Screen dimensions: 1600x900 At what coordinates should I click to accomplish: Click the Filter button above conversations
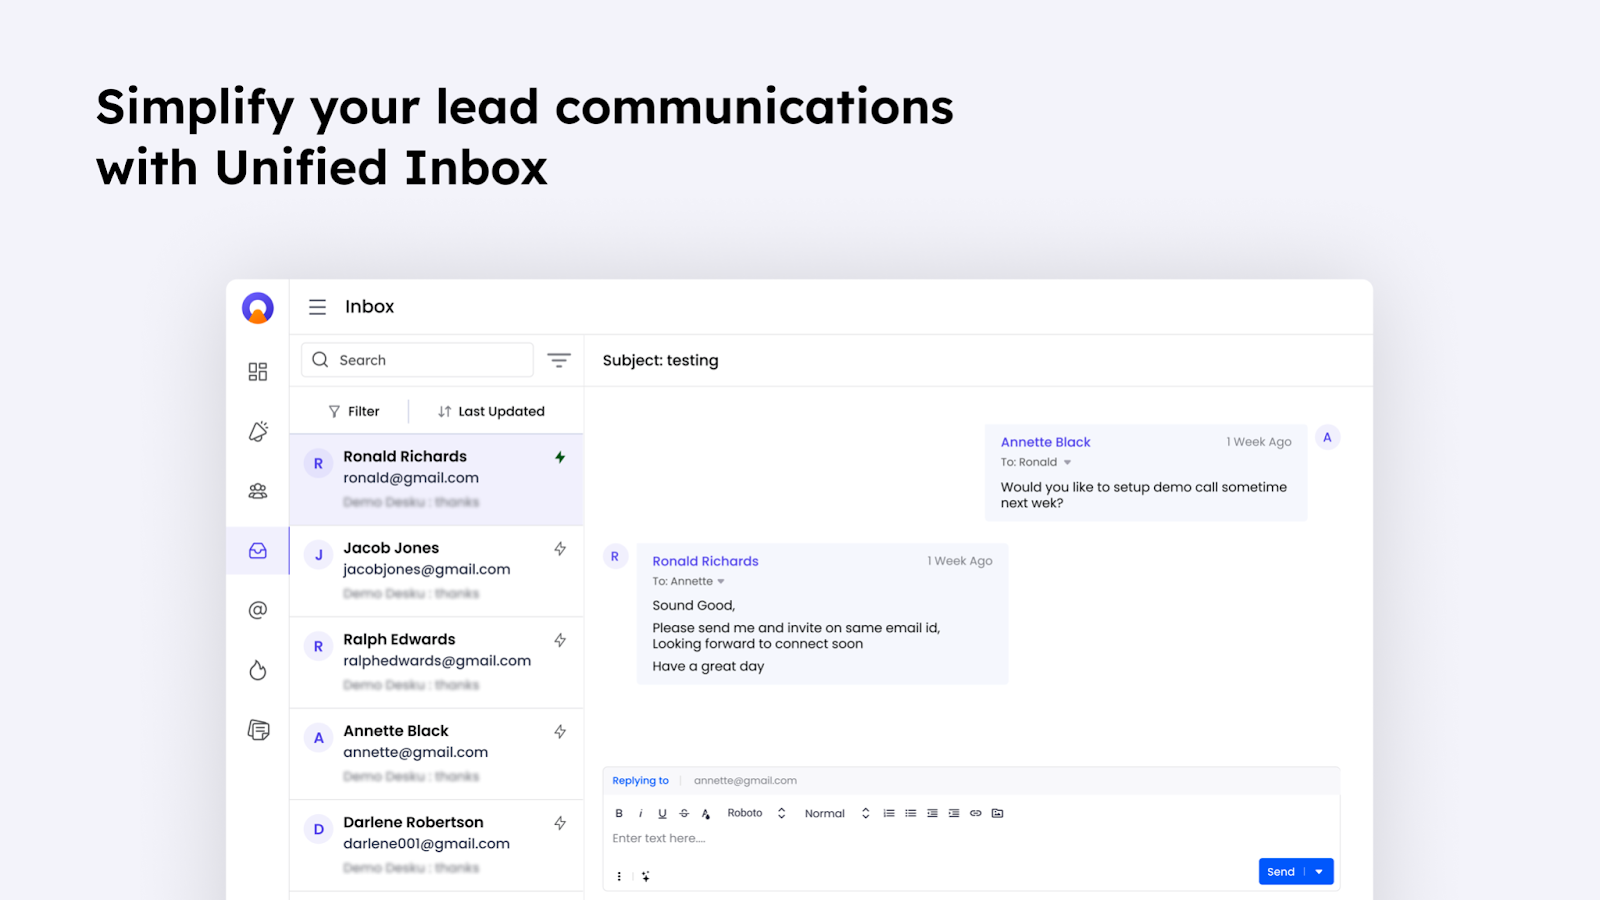pos(354,411)
